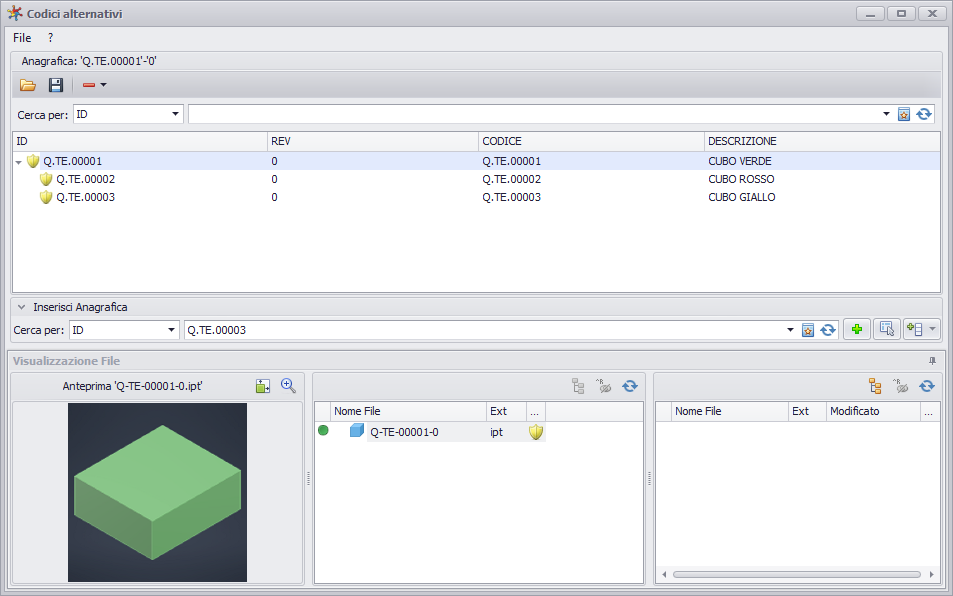Viewport: 953px width, 596px height.
Task: Save with the floppy disk icon
Action: pos(56,85)
